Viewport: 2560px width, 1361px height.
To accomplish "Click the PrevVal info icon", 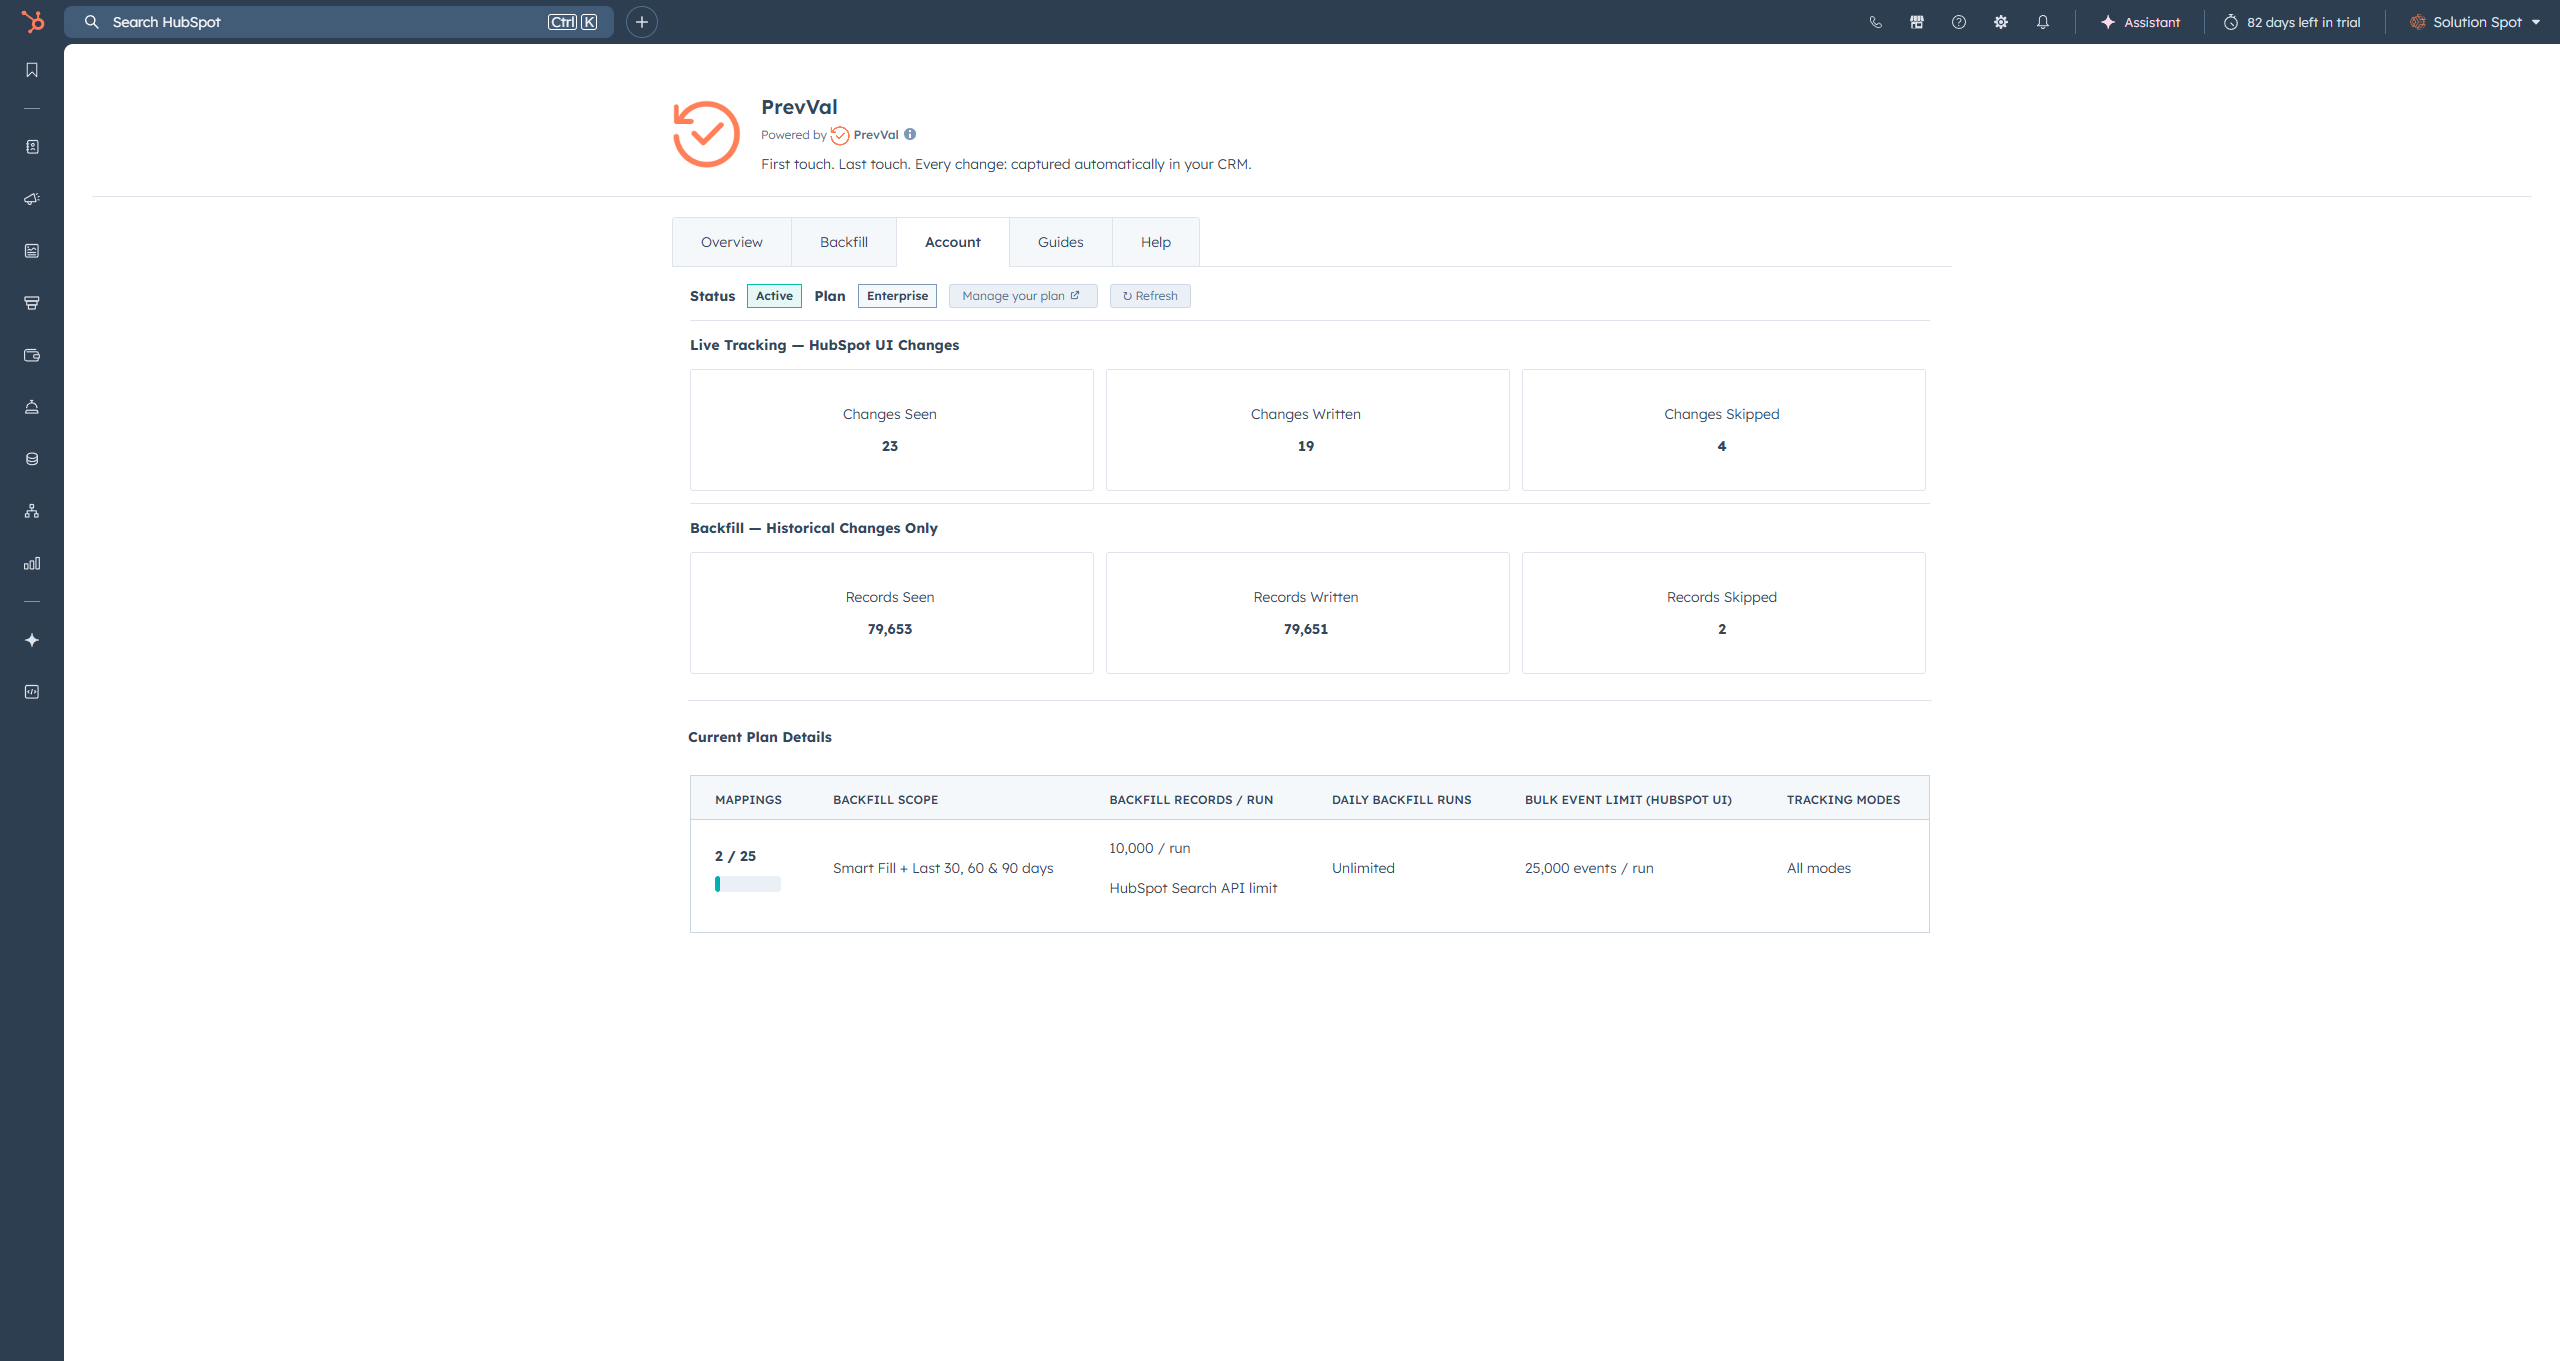I will click(910, 134).
